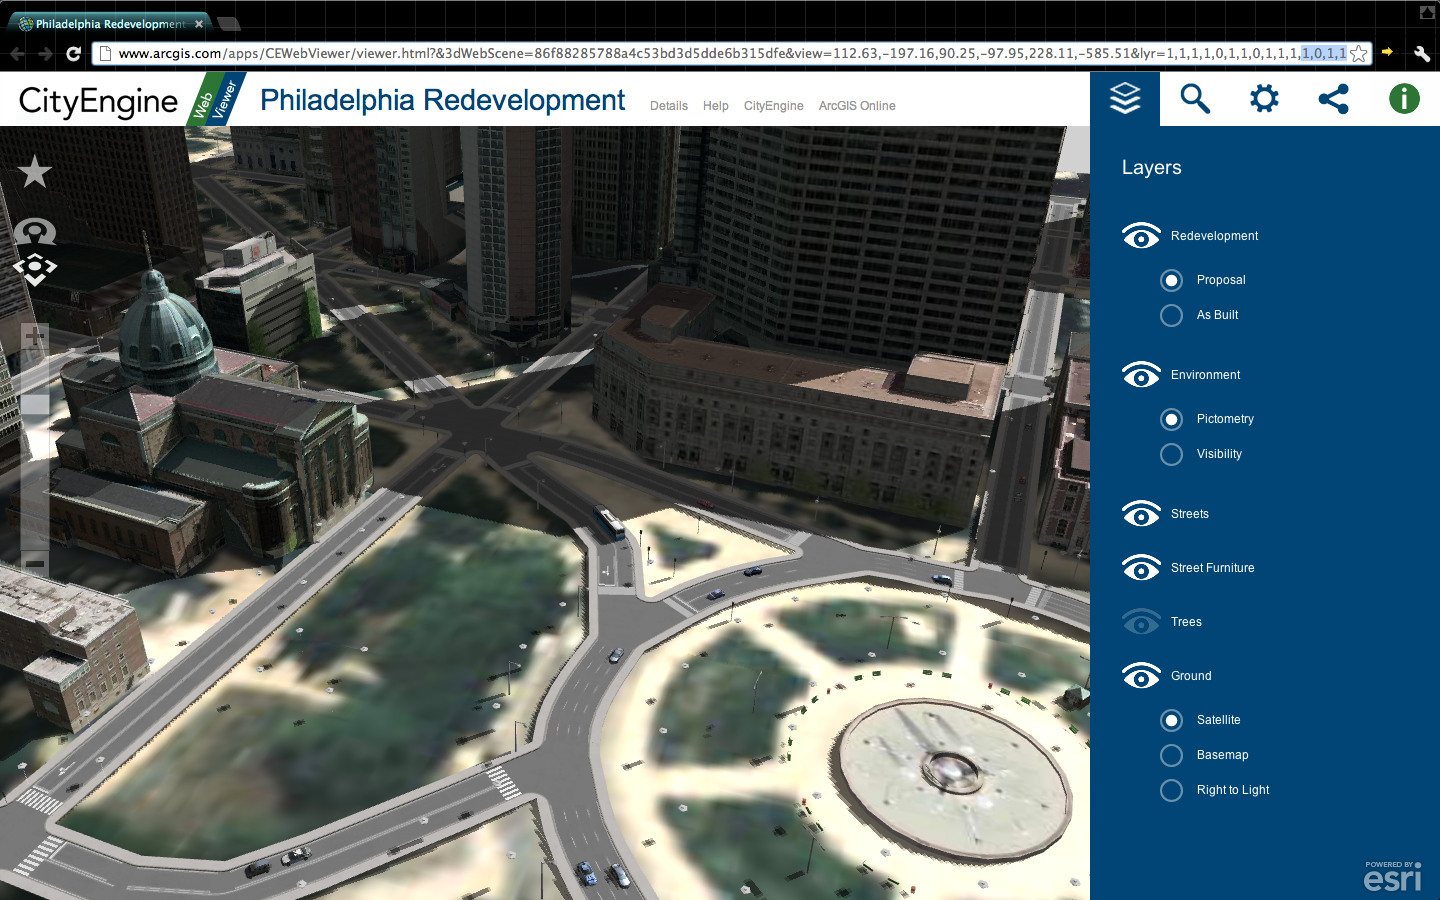1440x900 pixels.
Task: Select the Basemap radio button
Action: [1171, 755]
